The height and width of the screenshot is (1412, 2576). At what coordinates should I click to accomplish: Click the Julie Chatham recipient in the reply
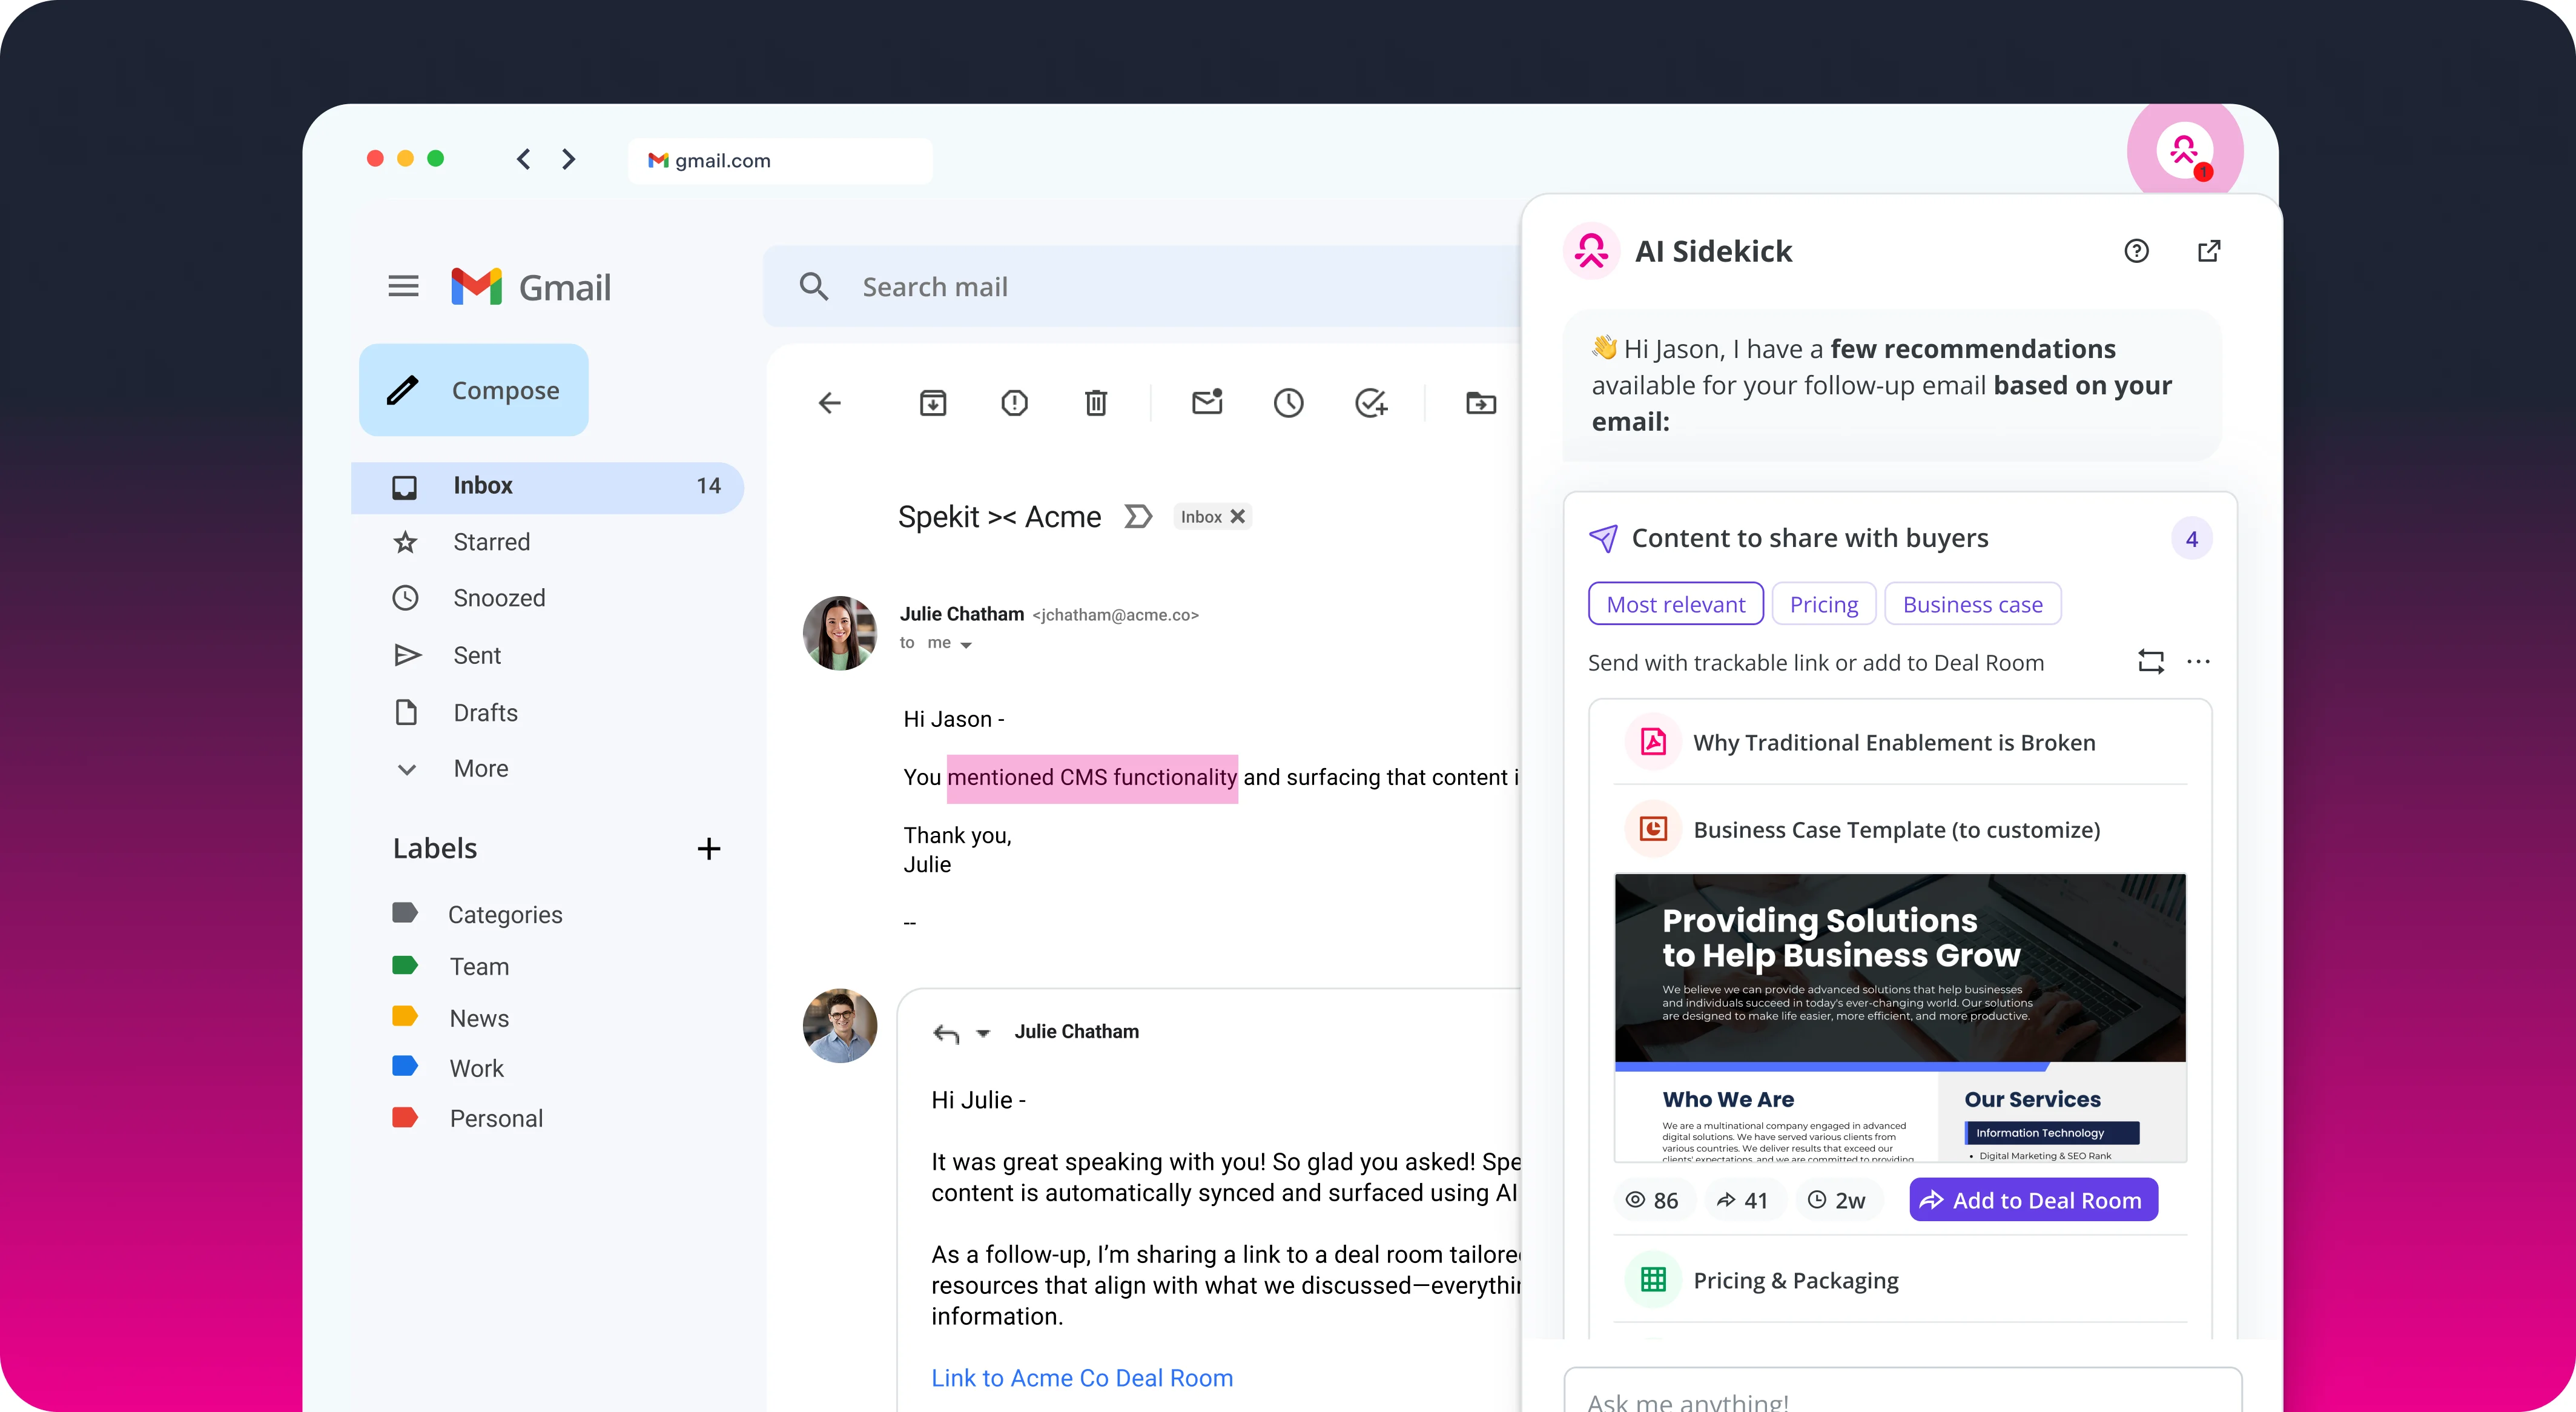[1077, 1032]
